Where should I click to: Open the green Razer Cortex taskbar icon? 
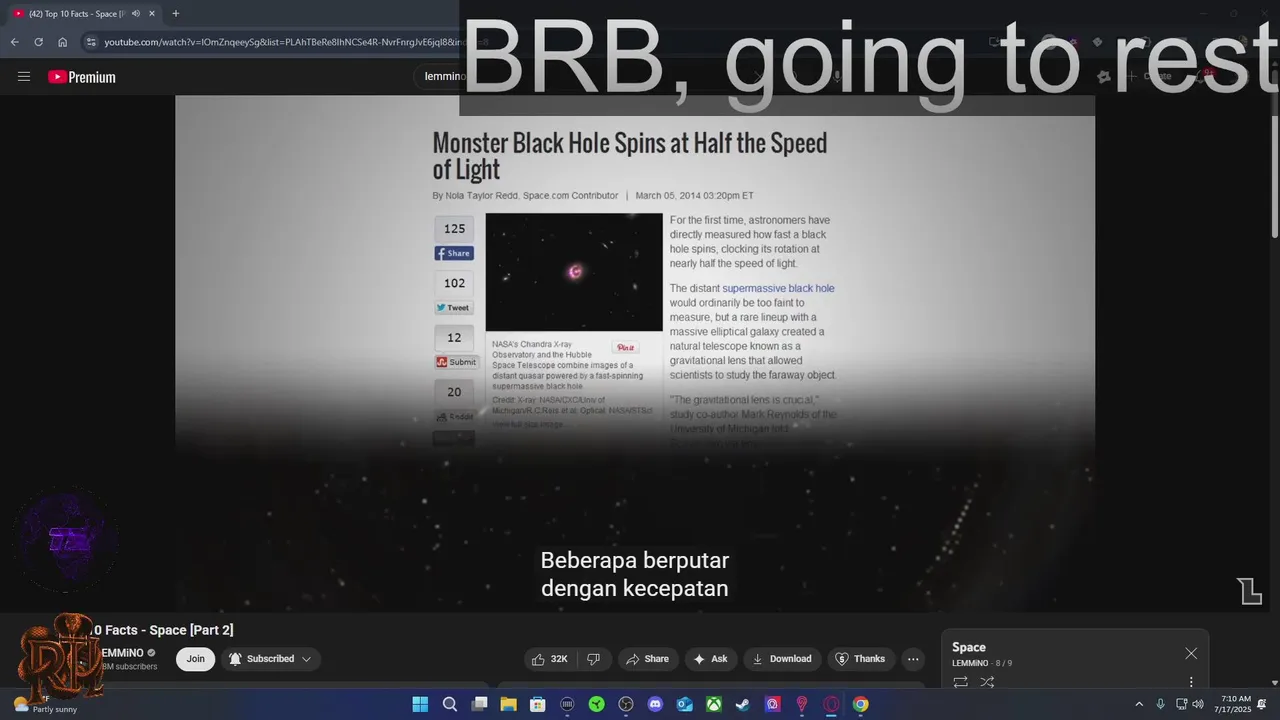pos(597,704)
